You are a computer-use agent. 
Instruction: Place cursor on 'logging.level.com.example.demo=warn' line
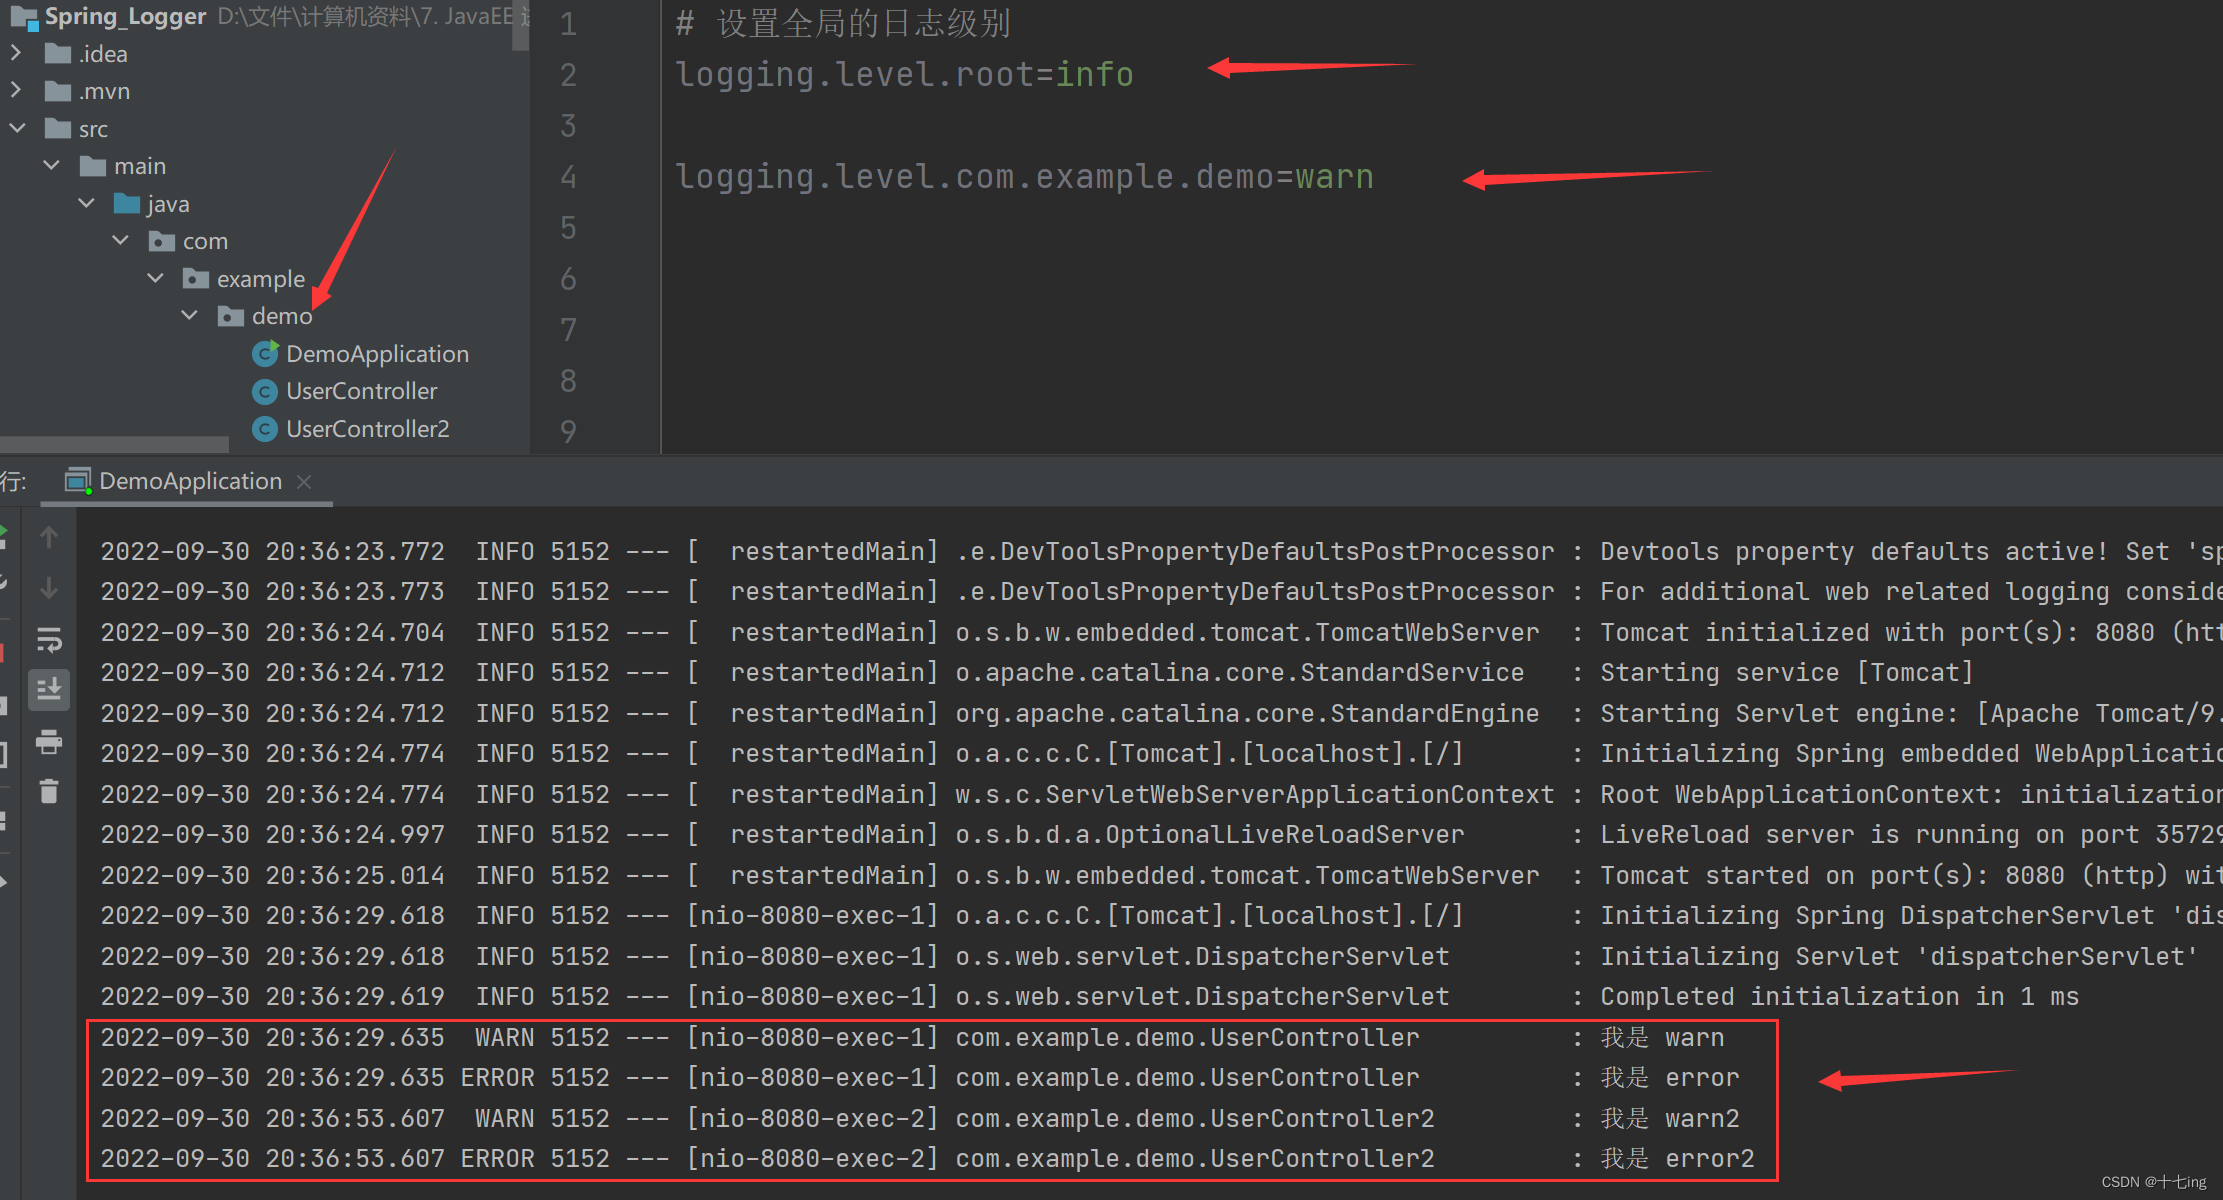[x=1024, y=176]
